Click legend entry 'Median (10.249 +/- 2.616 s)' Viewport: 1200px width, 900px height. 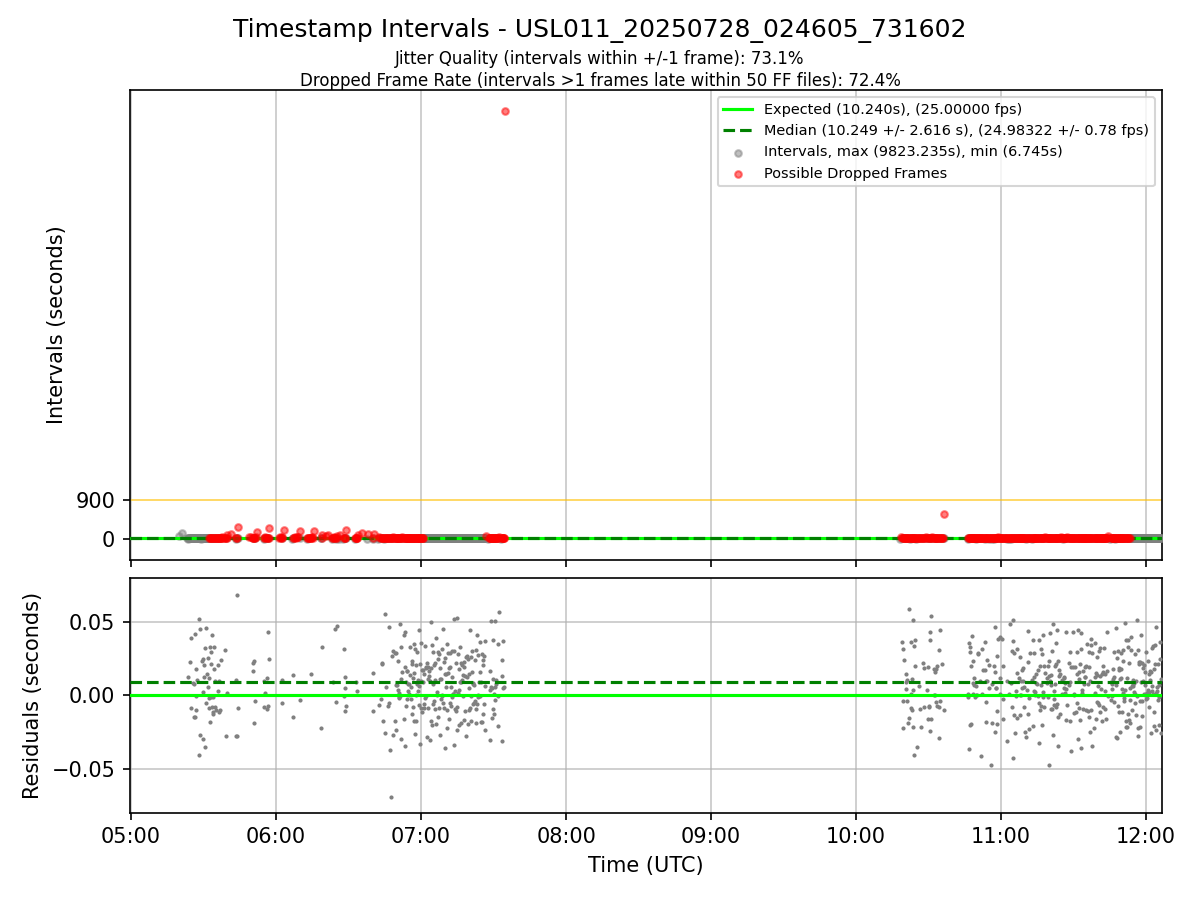(x=955, y=130)
